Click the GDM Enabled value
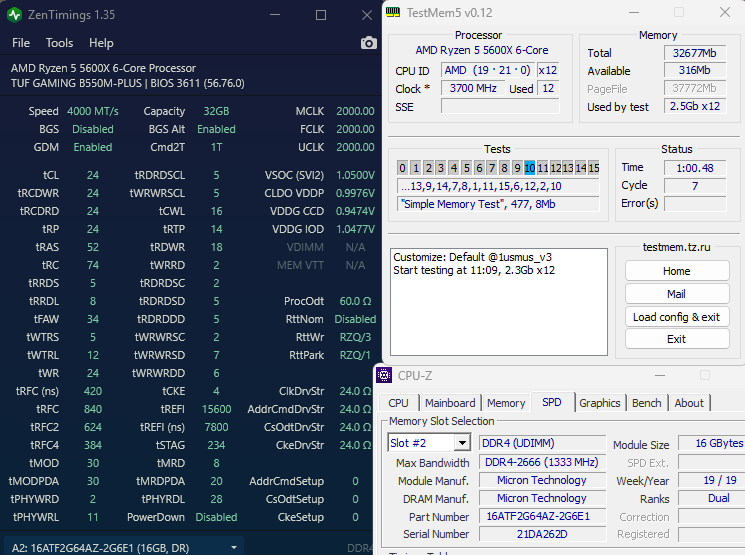This screenshot has height=555, width=745. [x=93, y=147]
